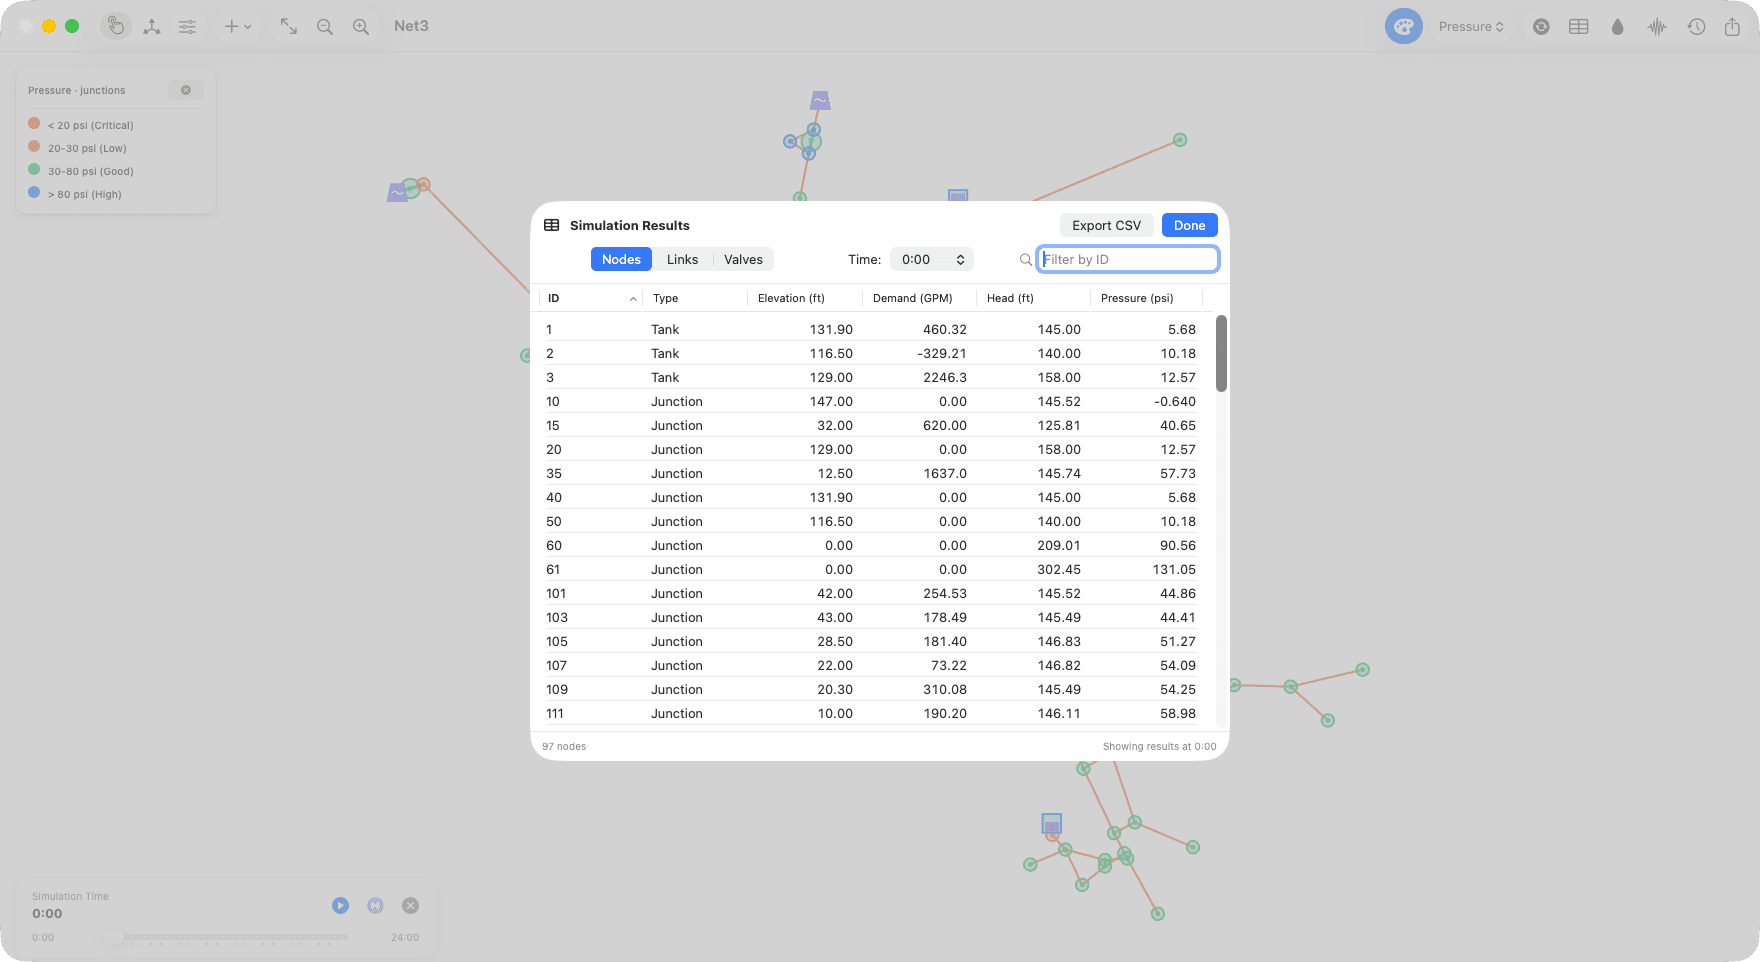Click the simulation time slider thumb
This screenshot has width=1760, height=962.
tap(113, 937)
